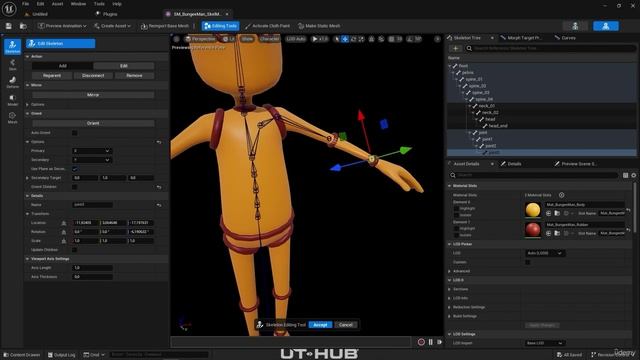The height and width of the screenshot is (360, 640).
Task: Activate the Select mode cursor icon in viewport
Action: tap(336, 39)
